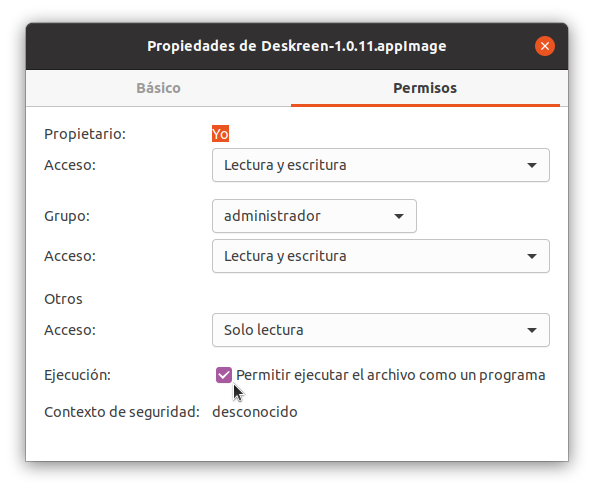Click the label Permitir ejecutar el archivo como un programa

(391, 375)
